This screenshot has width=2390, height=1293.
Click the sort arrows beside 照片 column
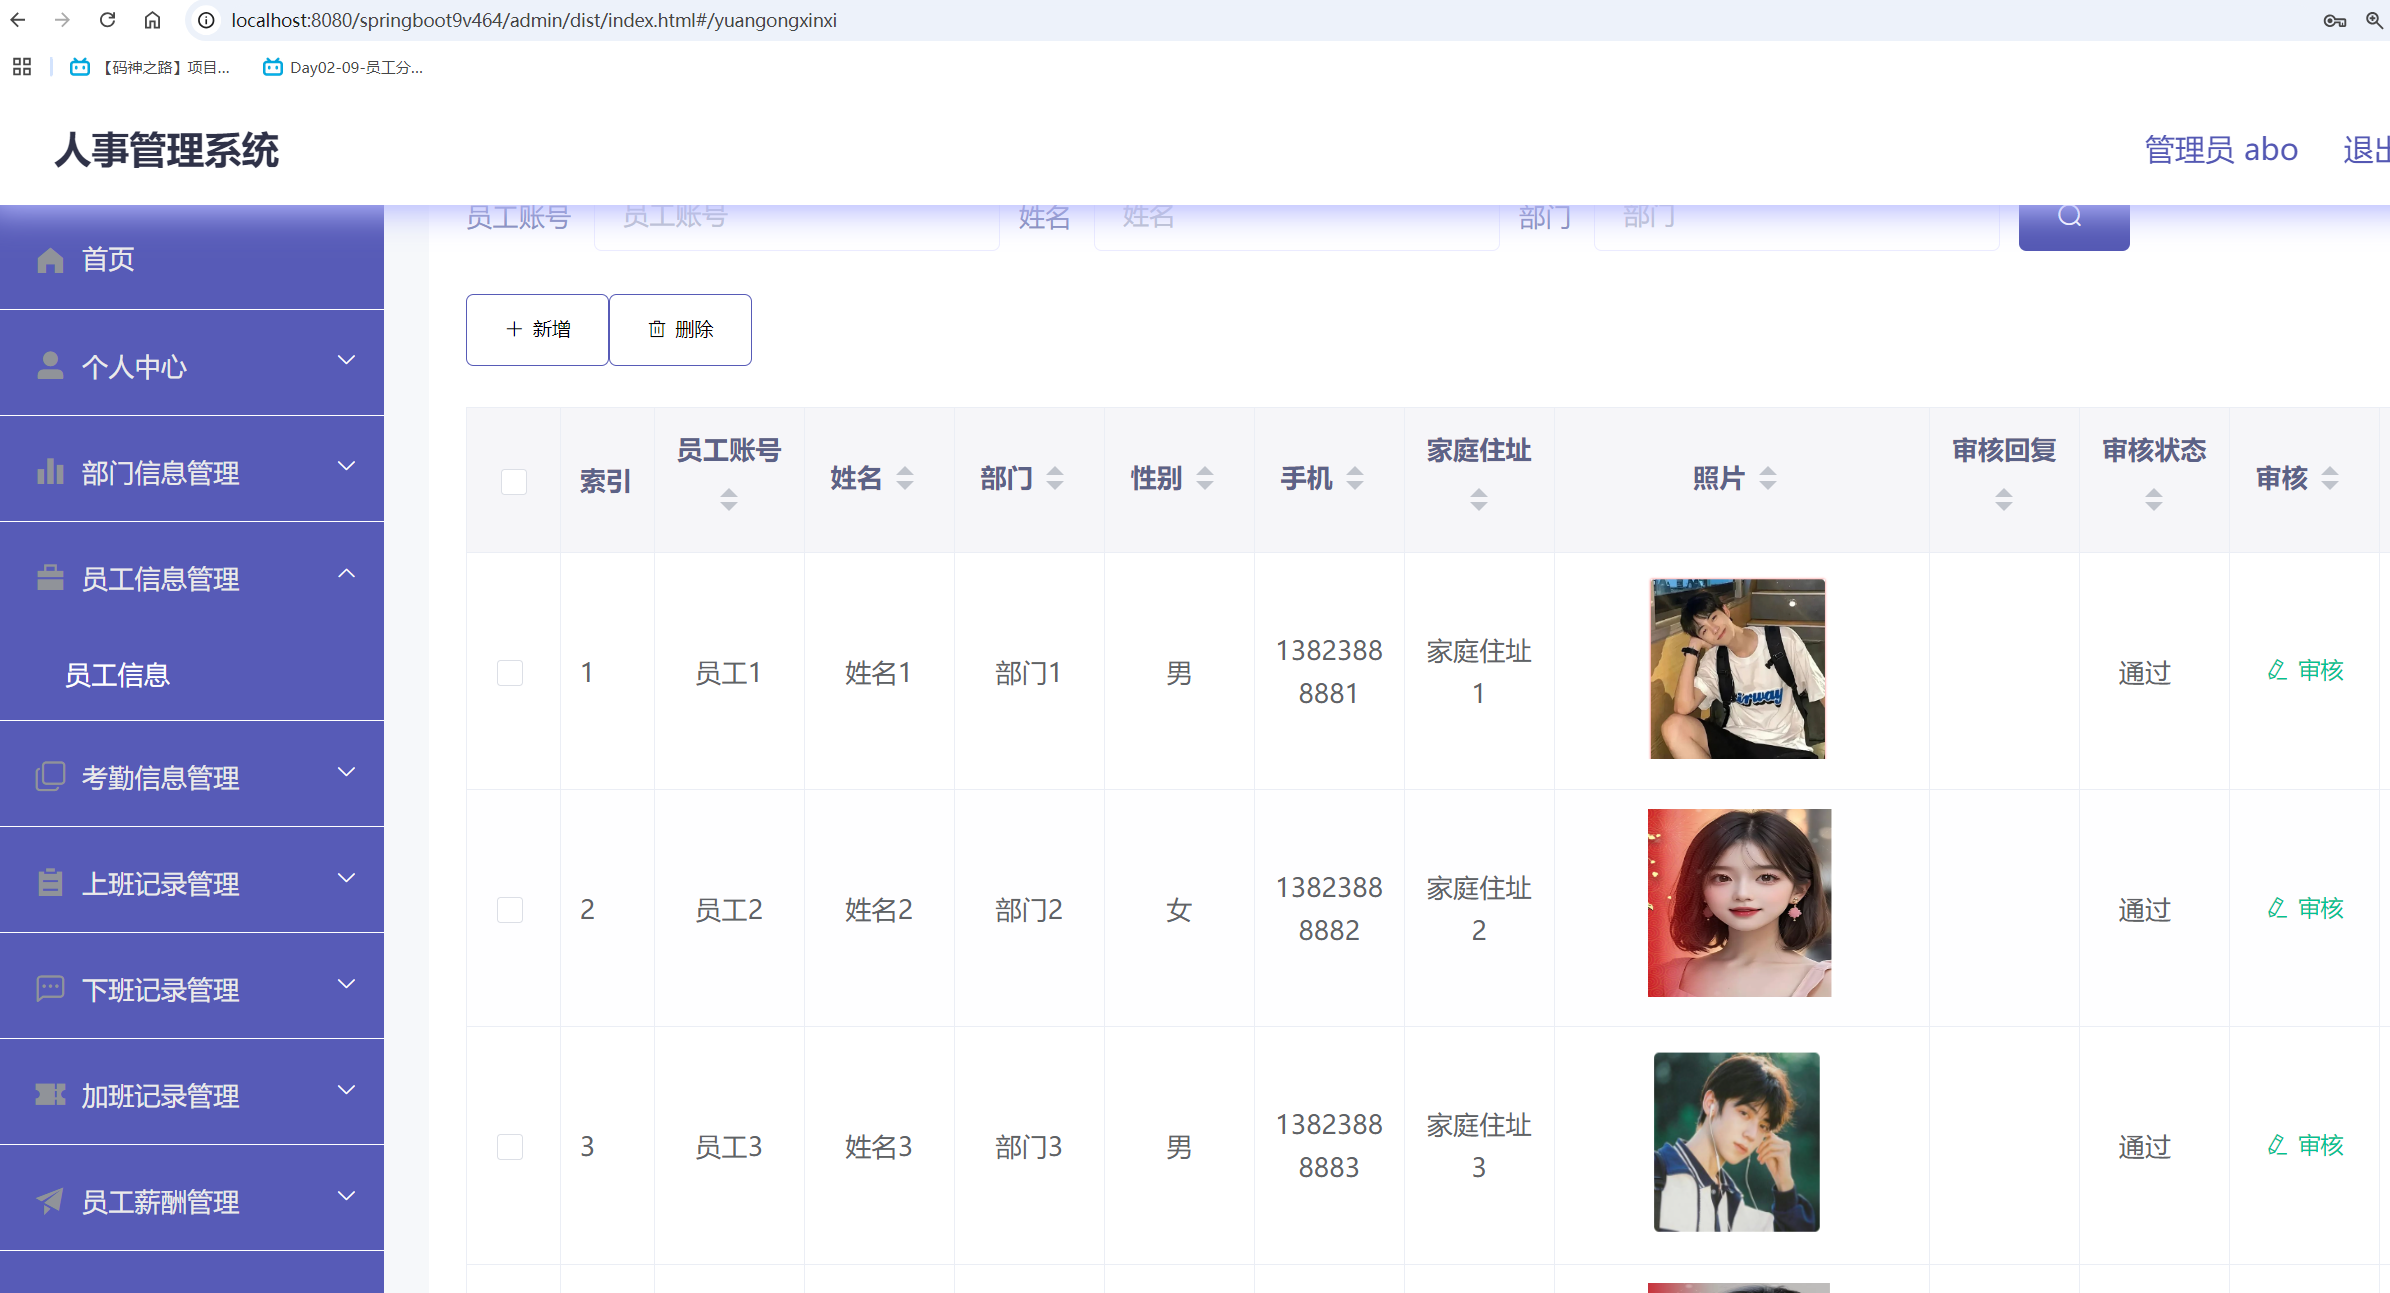[x=1768, y=479]
